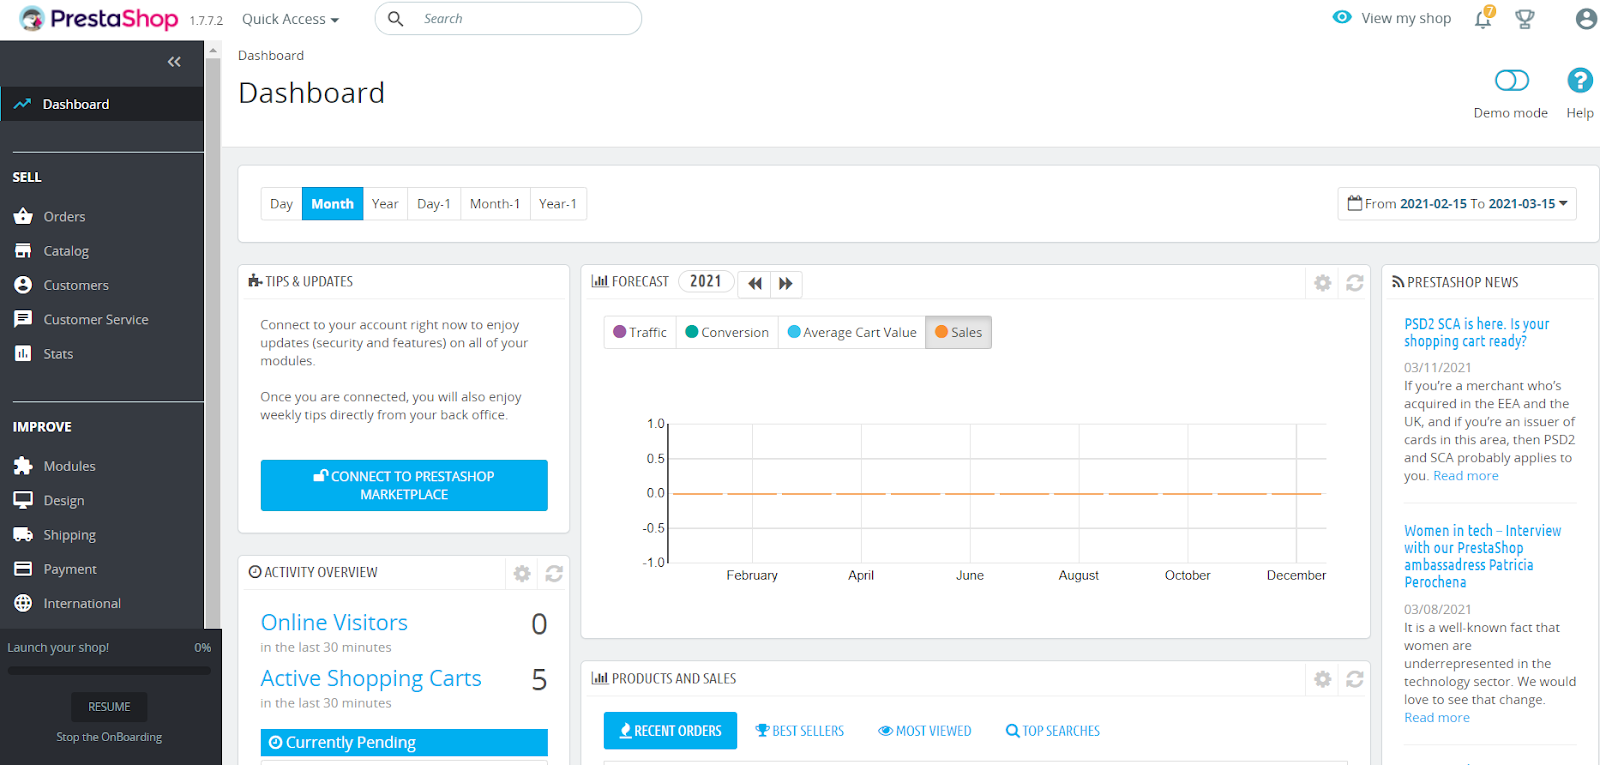The image size is (1600, 765).
Task: Click the Active Shopping Carts link
Action: (x=371, y=678)
